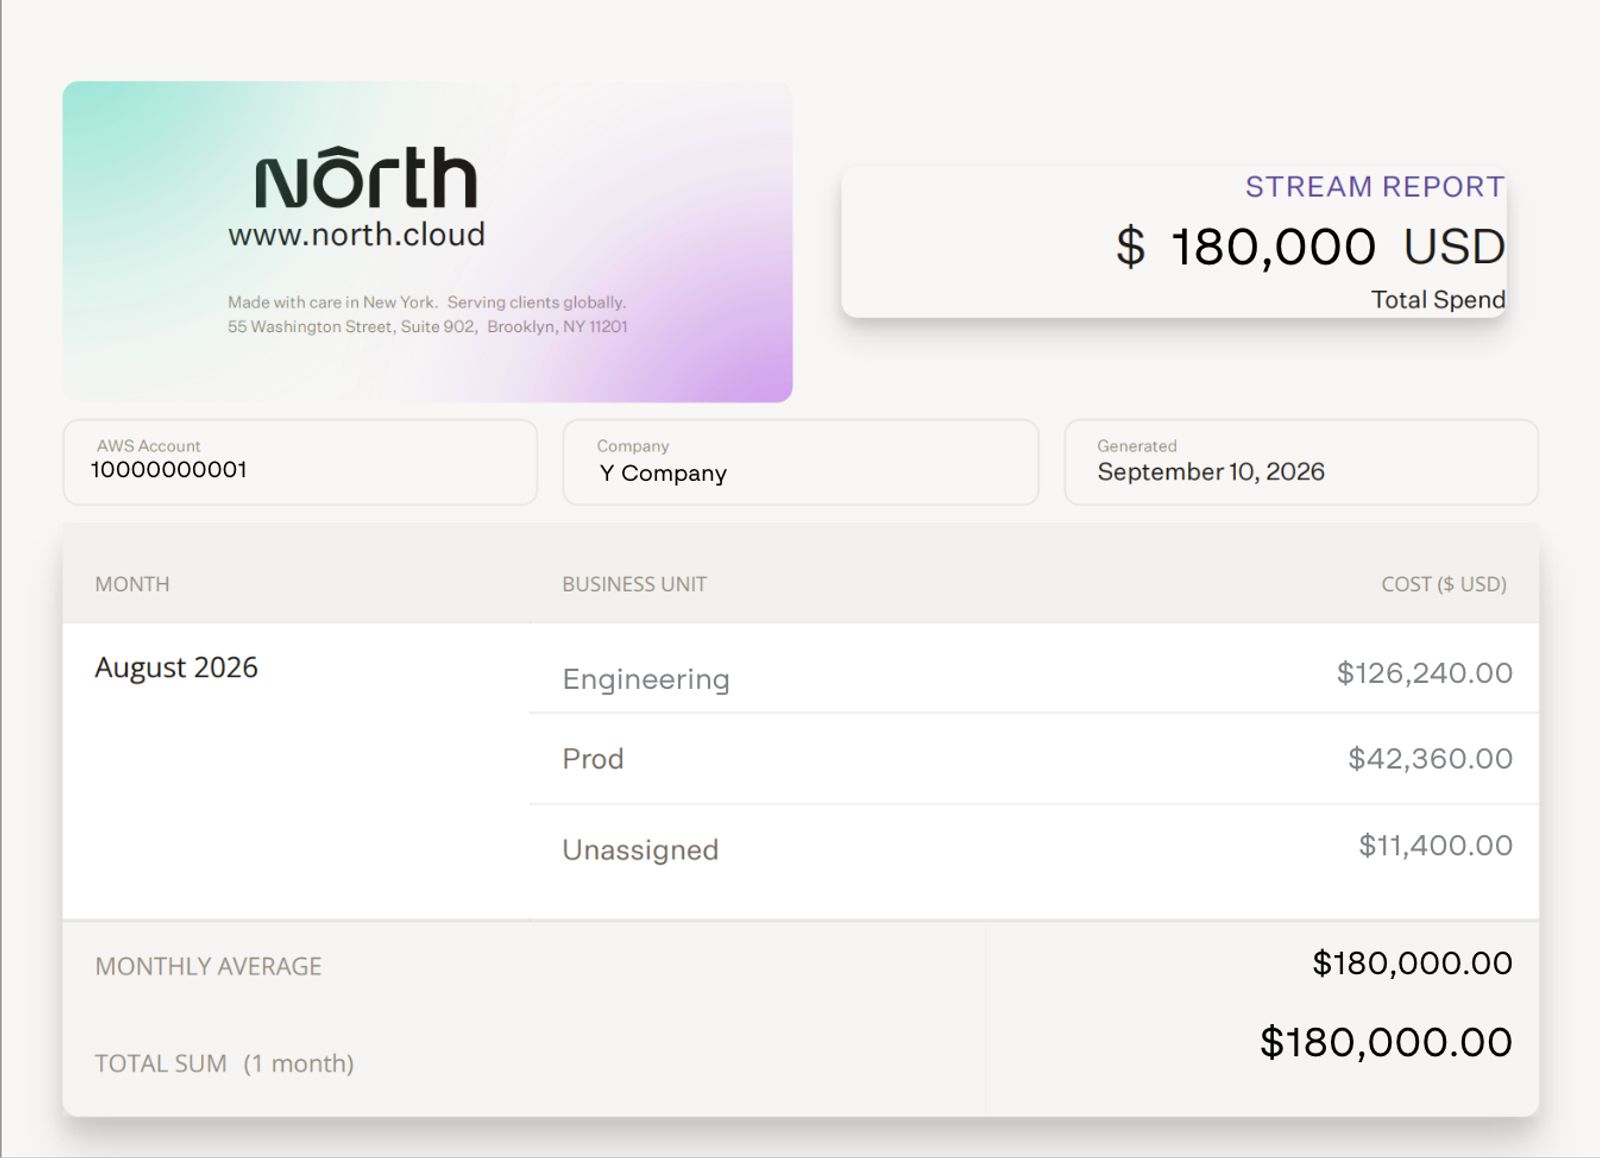Image resolution: width=1600 pixels, height=1158 pixels.
Task: Click the Engineering cost $126,240.00
Action: pyautogui.click(x=1424, y=673)
